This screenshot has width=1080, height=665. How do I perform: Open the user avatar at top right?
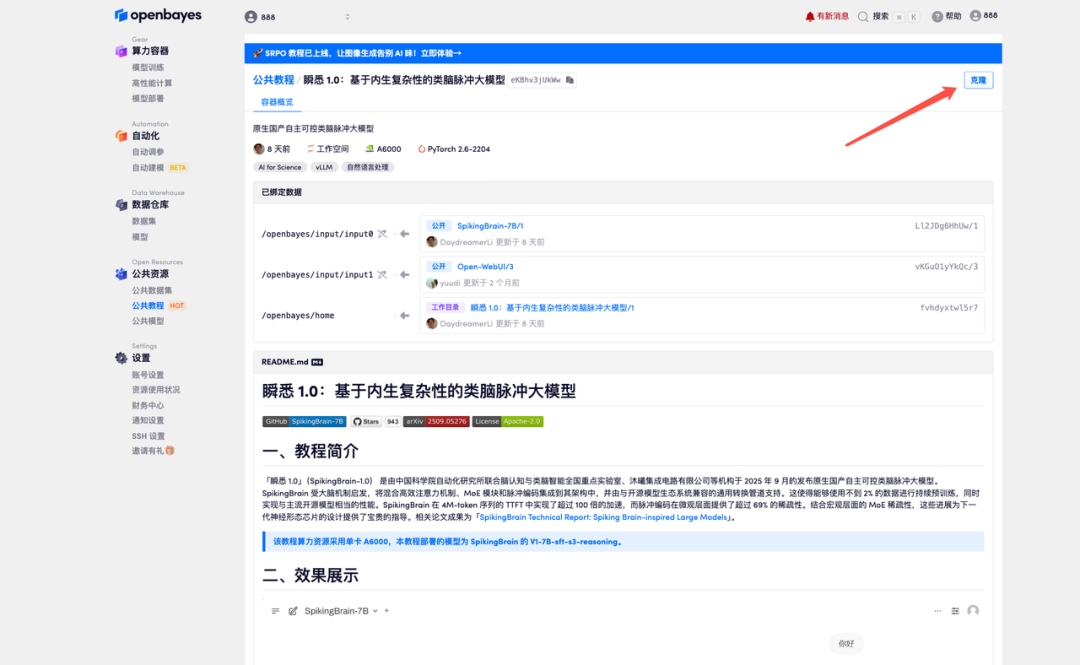pyautogui.click(x=976, y=16)
